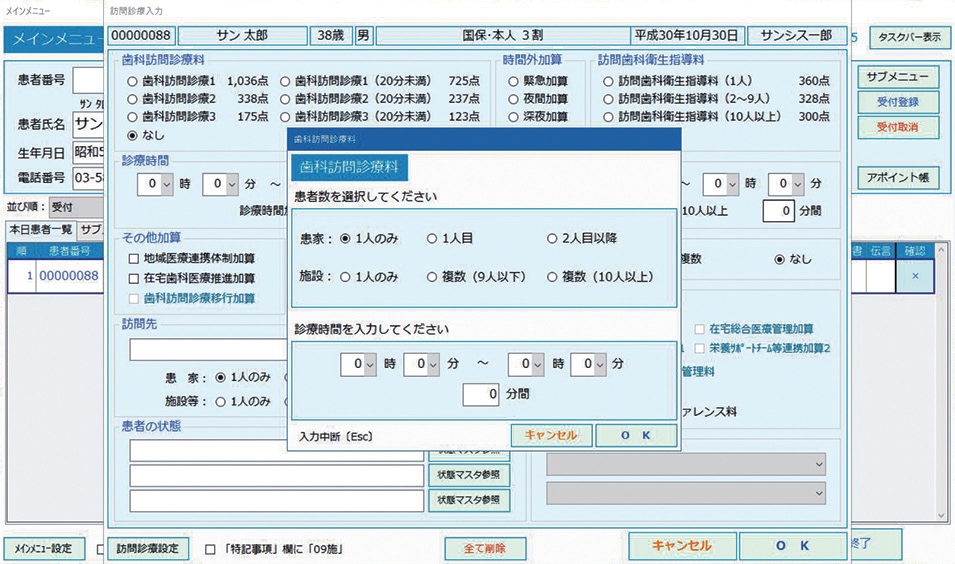The width and height of the screenshot is (955, 564).
Task: Click the × icon in the 確認 column
Action: pyautogui.click(x=915, y=276)
